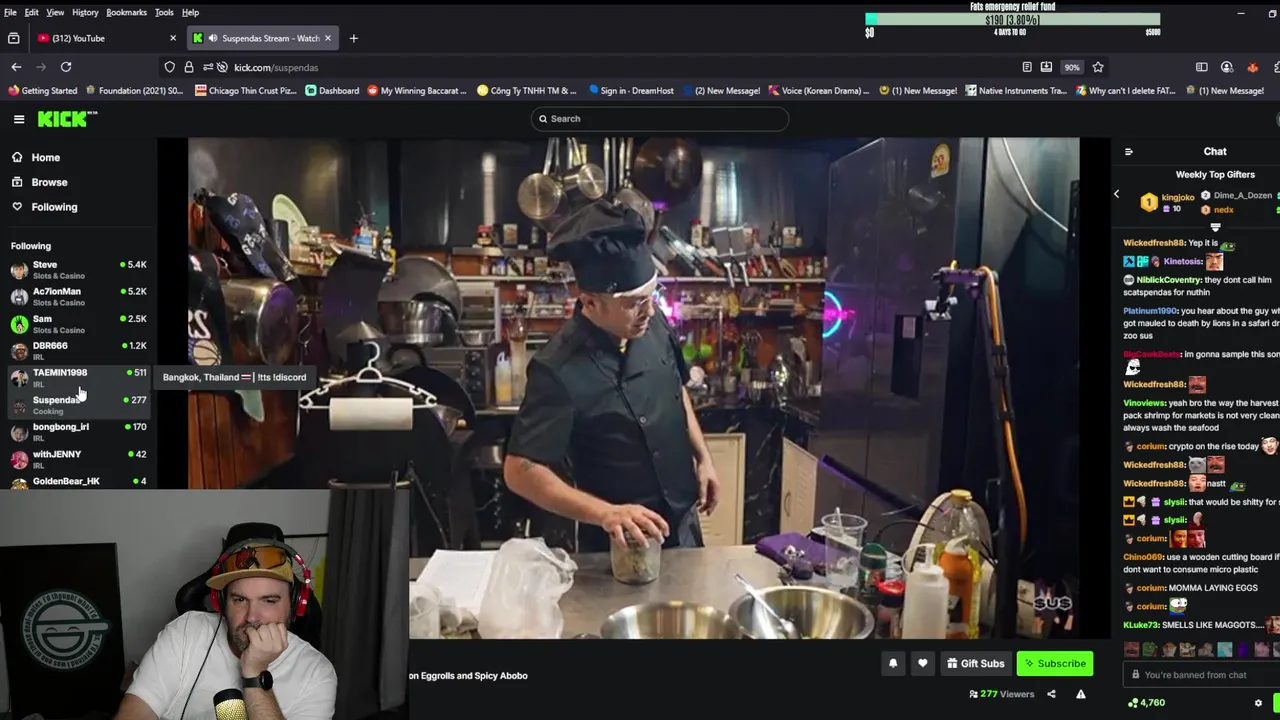Follow the channel with the heart icon
The width and height of the screenshot is (1280, 720).
922,663
